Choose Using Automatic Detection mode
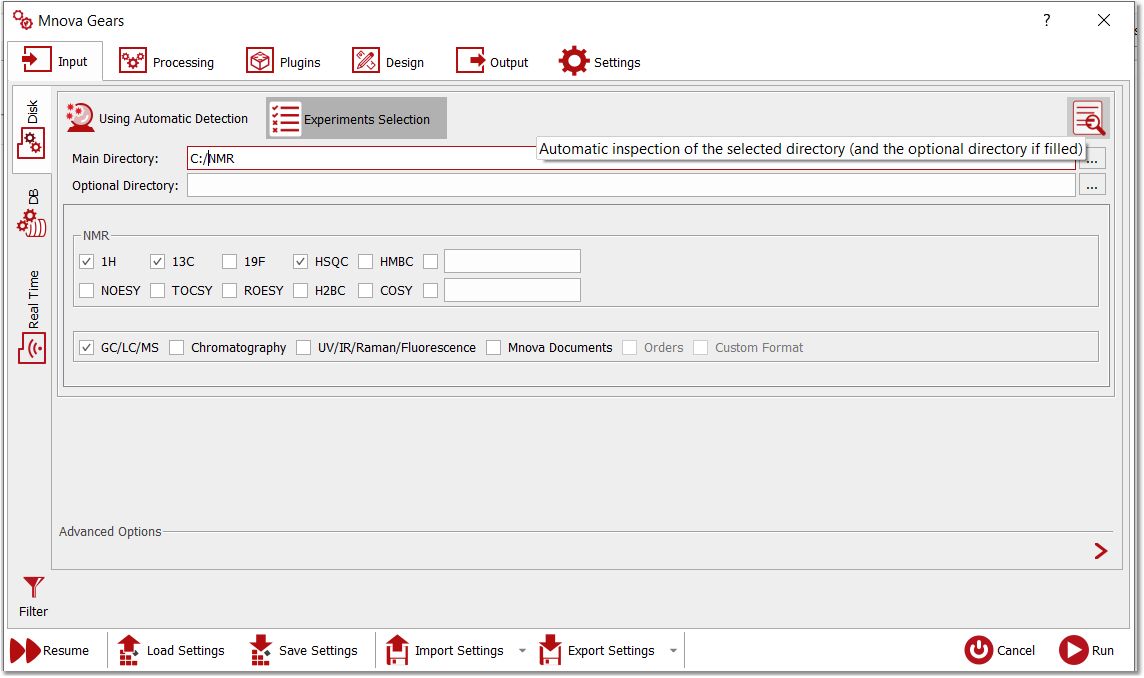The height and width of the screenshot is (678, 1144). point(158,118)
